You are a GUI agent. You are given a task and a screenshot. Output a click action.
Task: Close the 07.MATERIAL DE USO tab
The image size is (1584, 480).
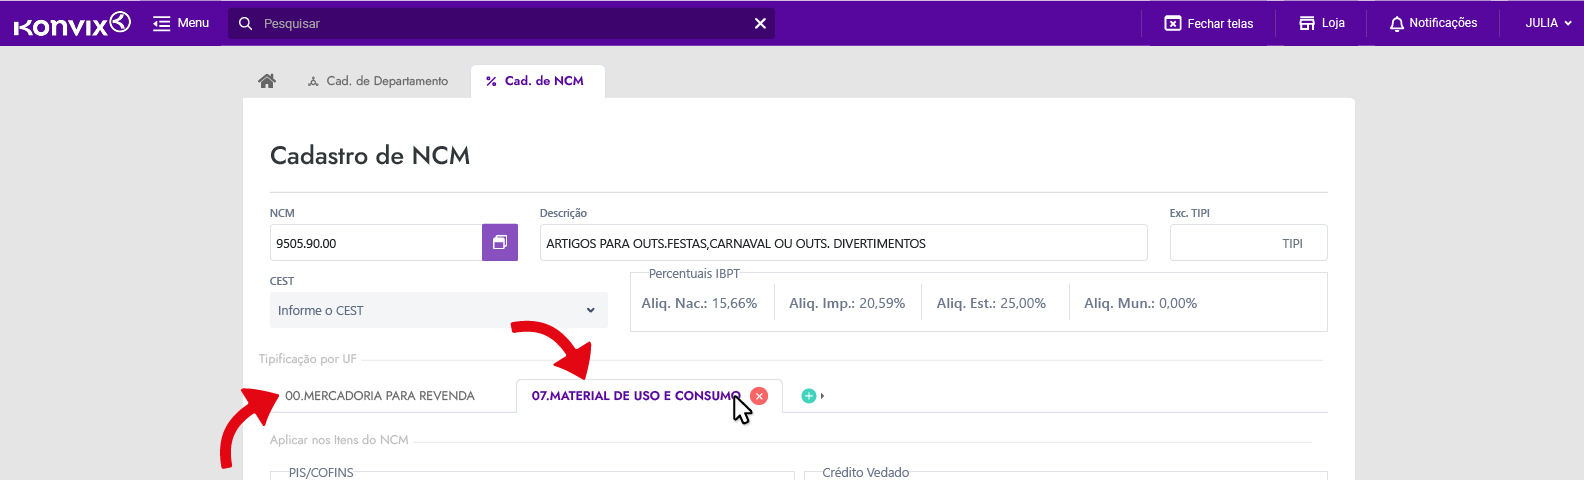(759, 396)
